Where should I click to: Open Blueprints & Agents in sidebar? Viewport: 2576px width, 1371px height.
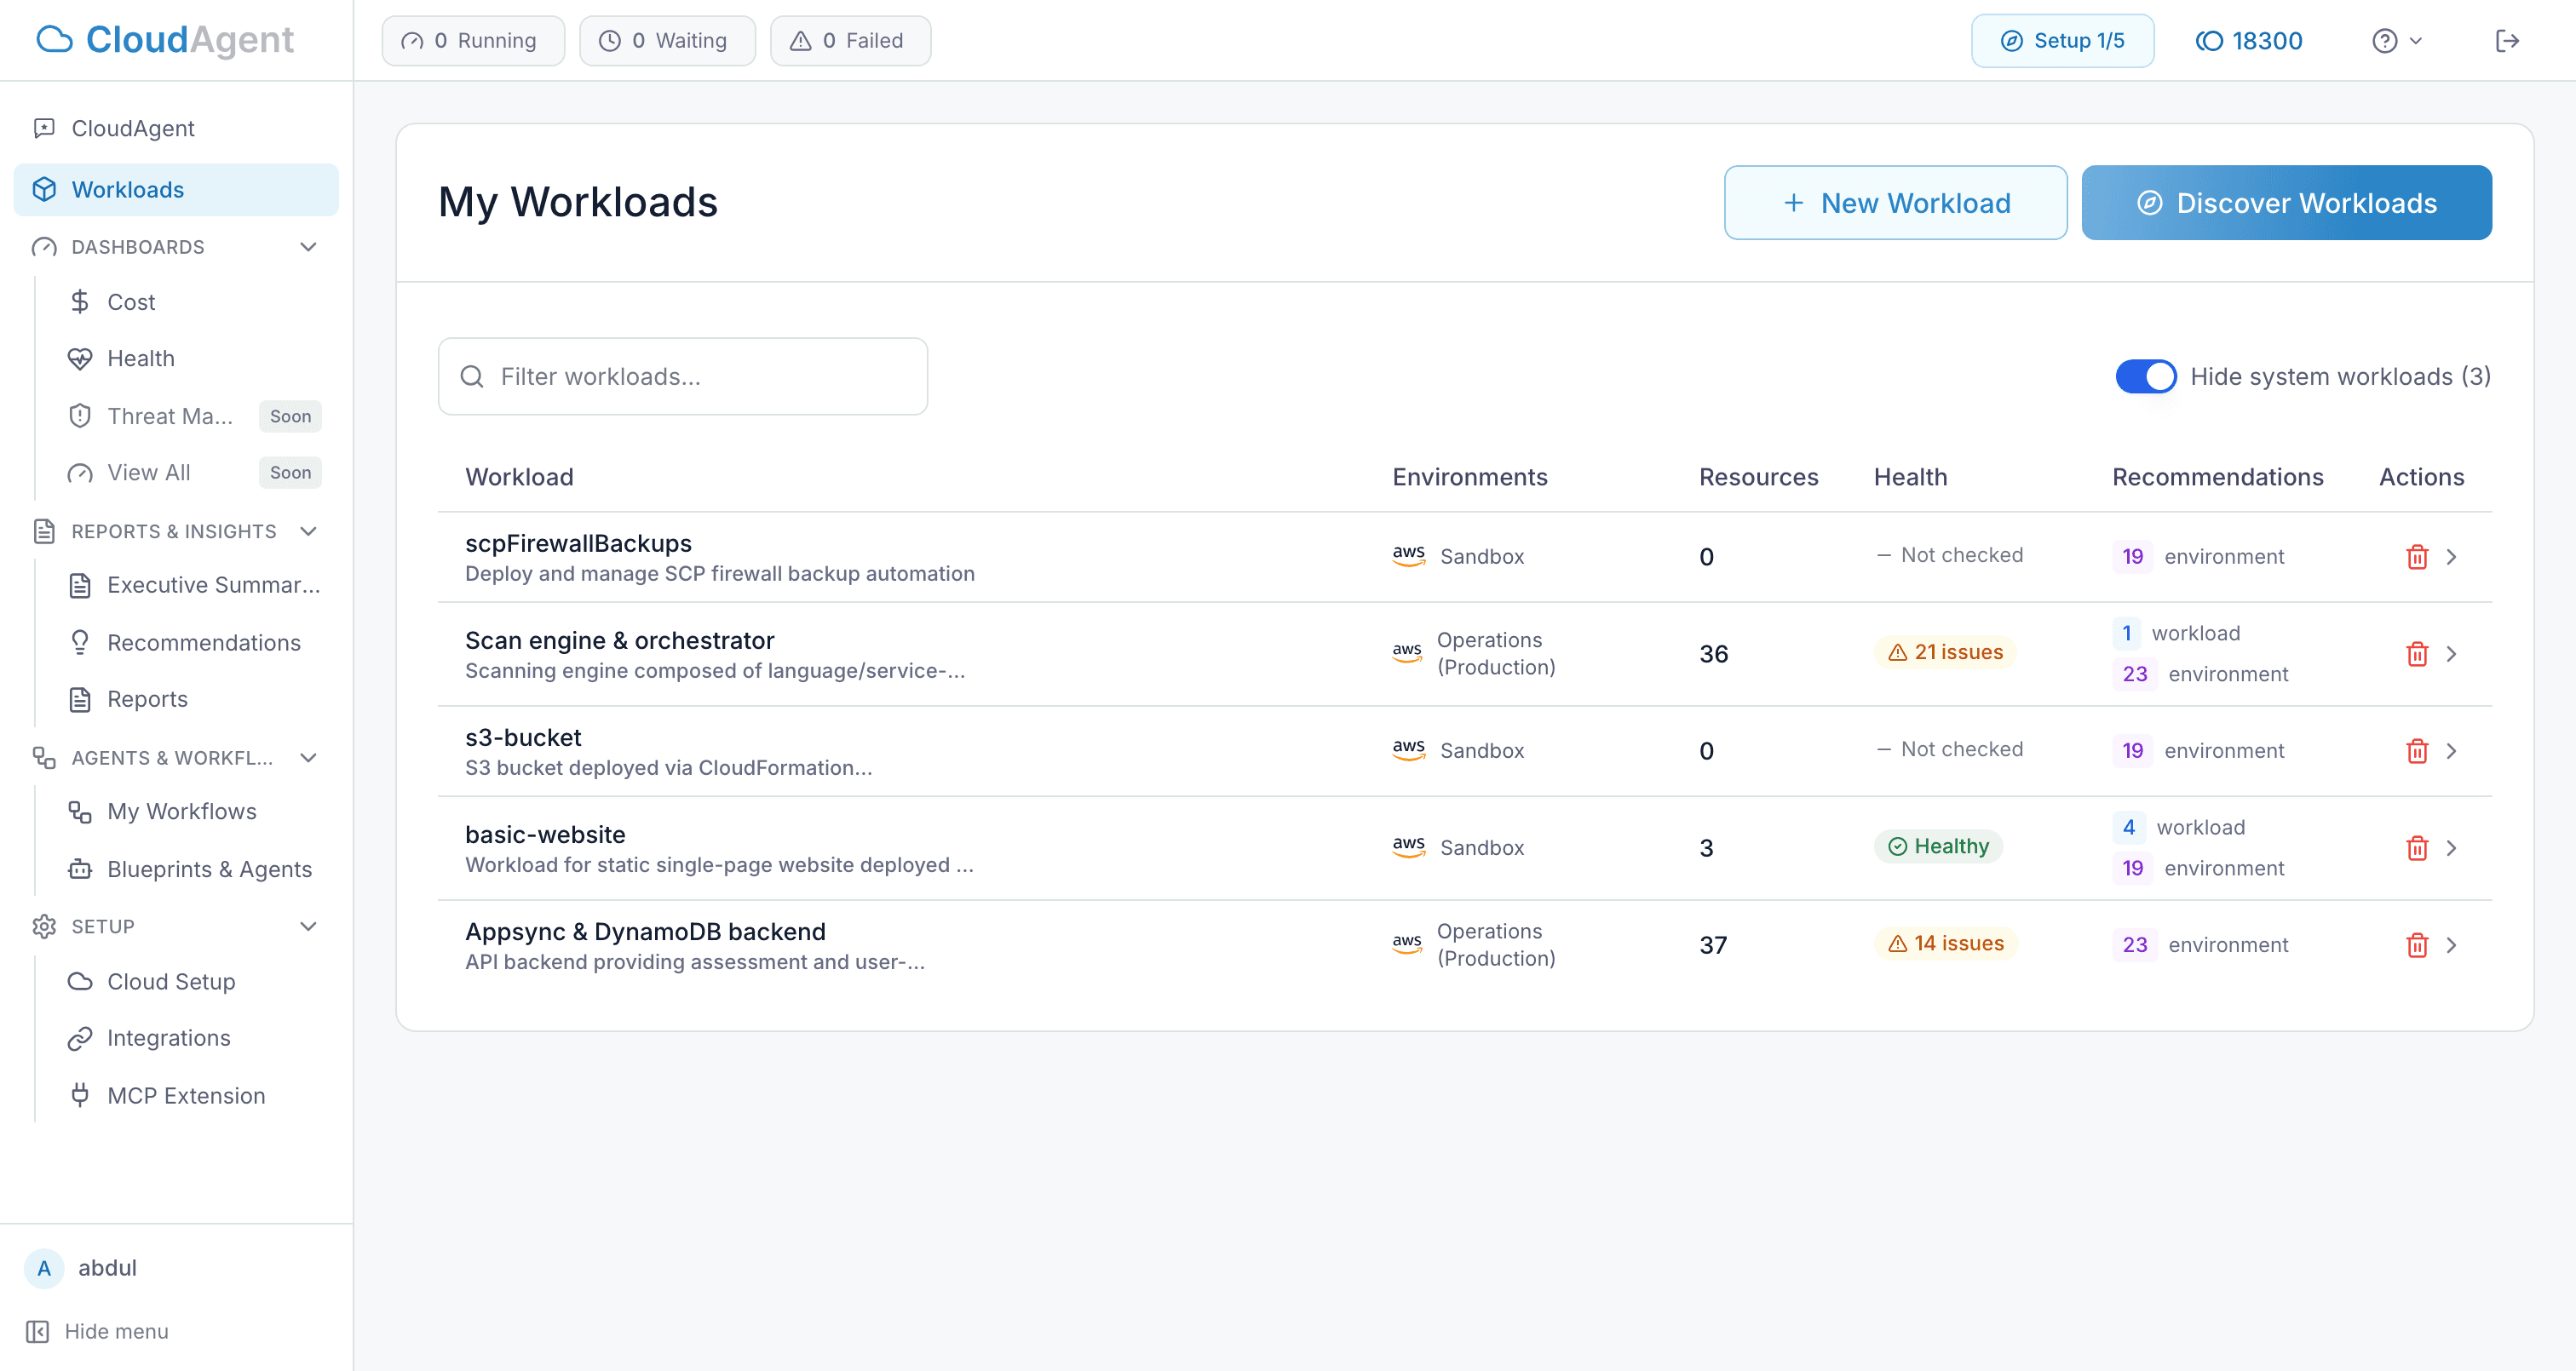point(208,869)
